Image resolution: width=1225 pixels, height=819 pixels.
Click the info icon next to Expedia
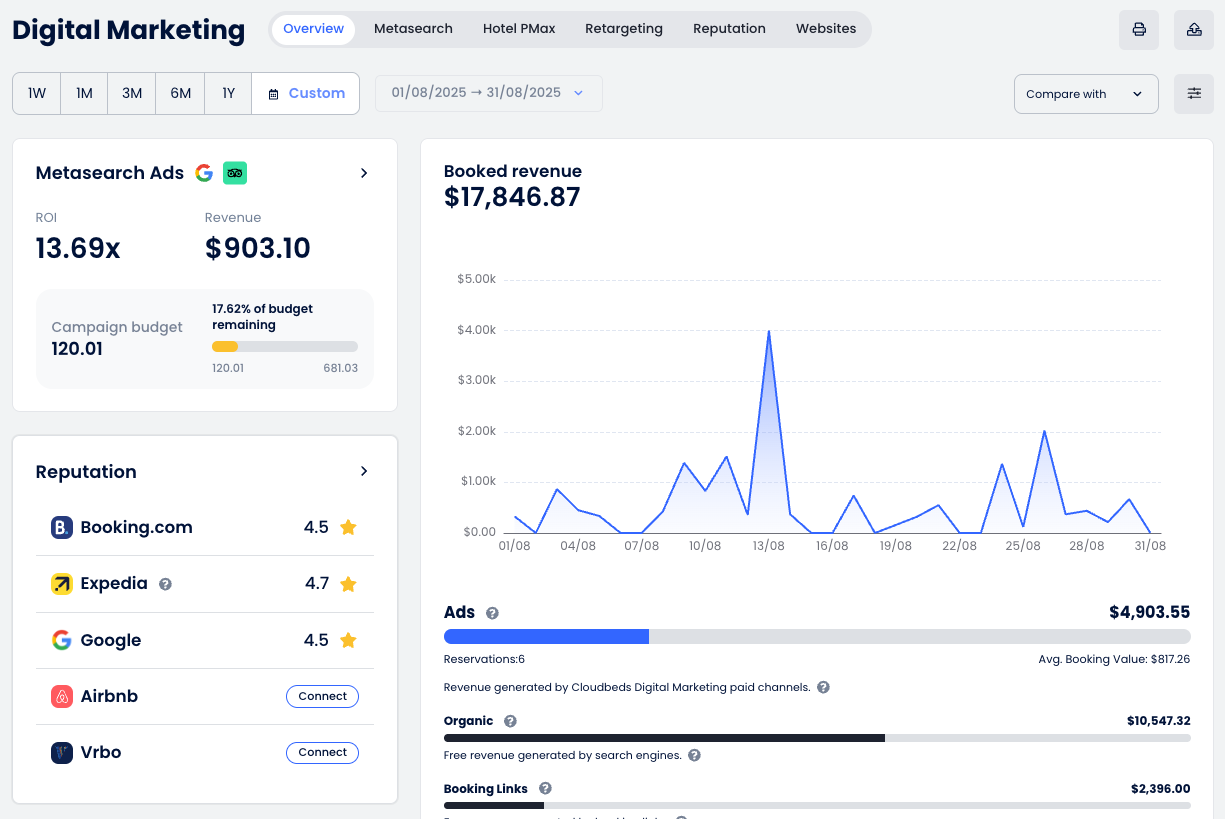point(166,584)
